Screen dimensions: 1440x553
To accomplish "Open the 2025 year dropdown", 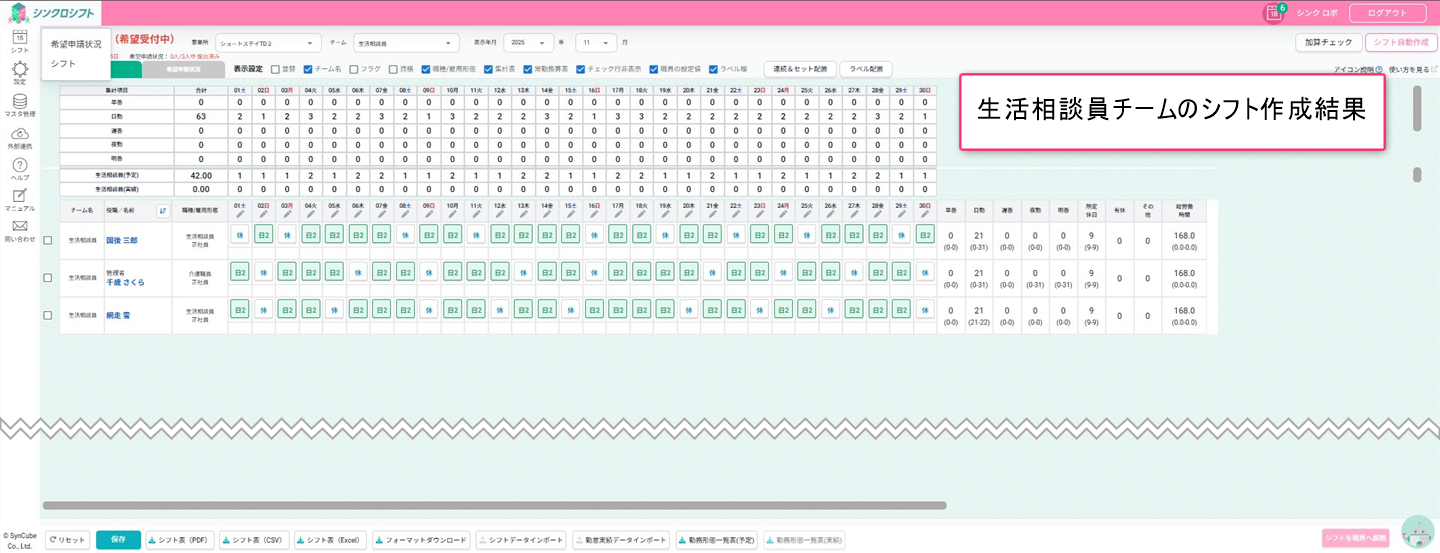I will coord(529,43).
